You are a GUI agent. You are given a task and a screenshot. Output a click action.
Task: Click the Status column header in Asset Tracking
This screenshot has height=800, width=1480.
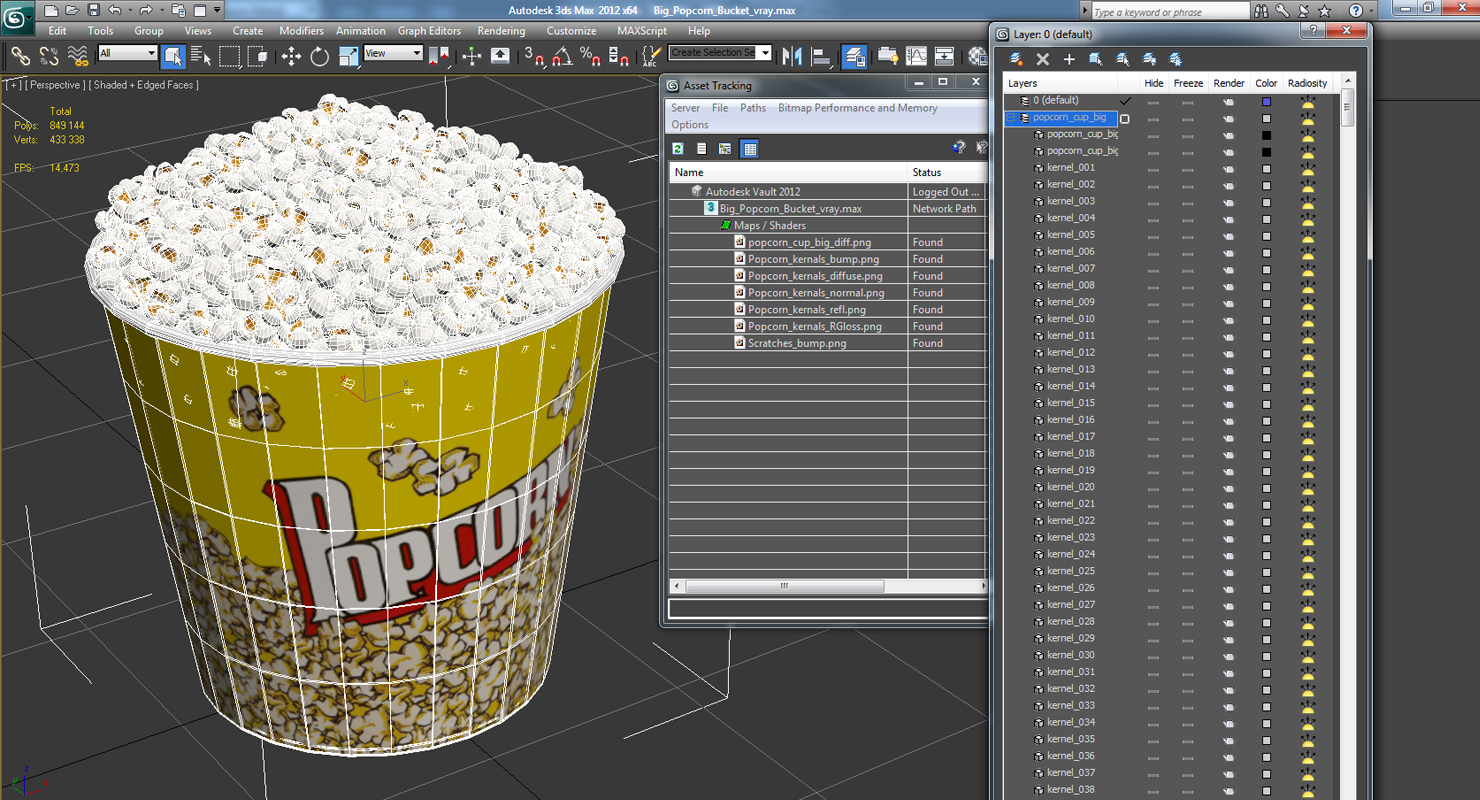tap(947, 172)
